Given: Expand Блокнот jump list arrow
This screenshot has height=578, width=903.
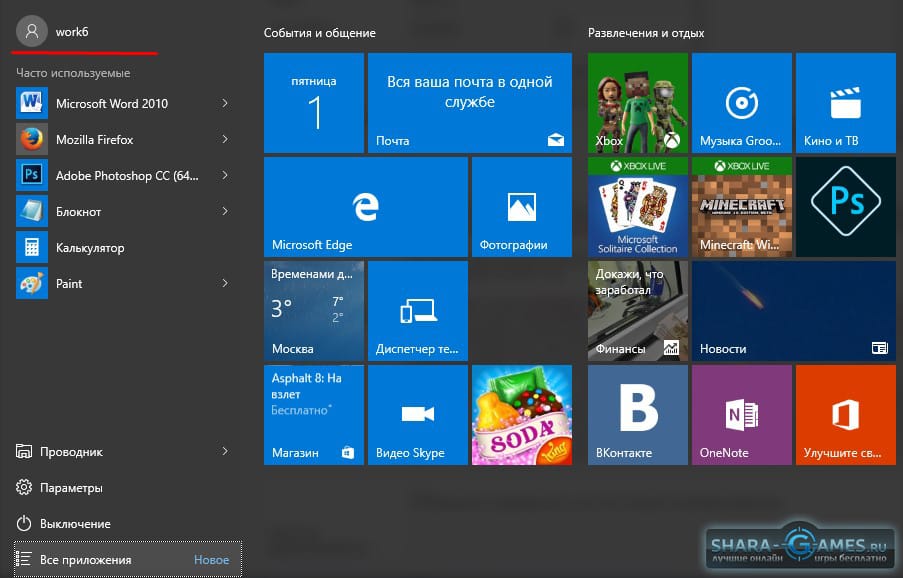Looking at the screenshot, I should (225, 211).
